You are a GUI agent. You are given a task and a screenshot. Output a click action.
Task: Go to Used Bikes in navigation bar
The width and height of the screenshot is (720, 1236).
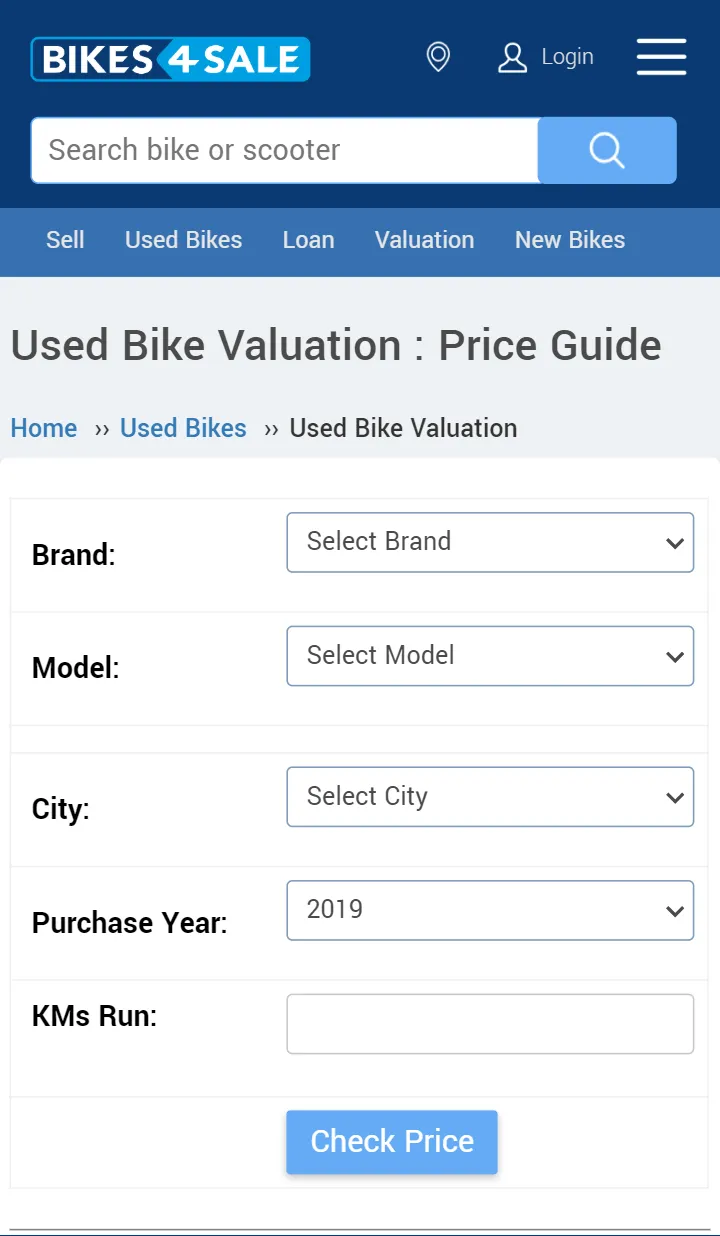(184, 240)
